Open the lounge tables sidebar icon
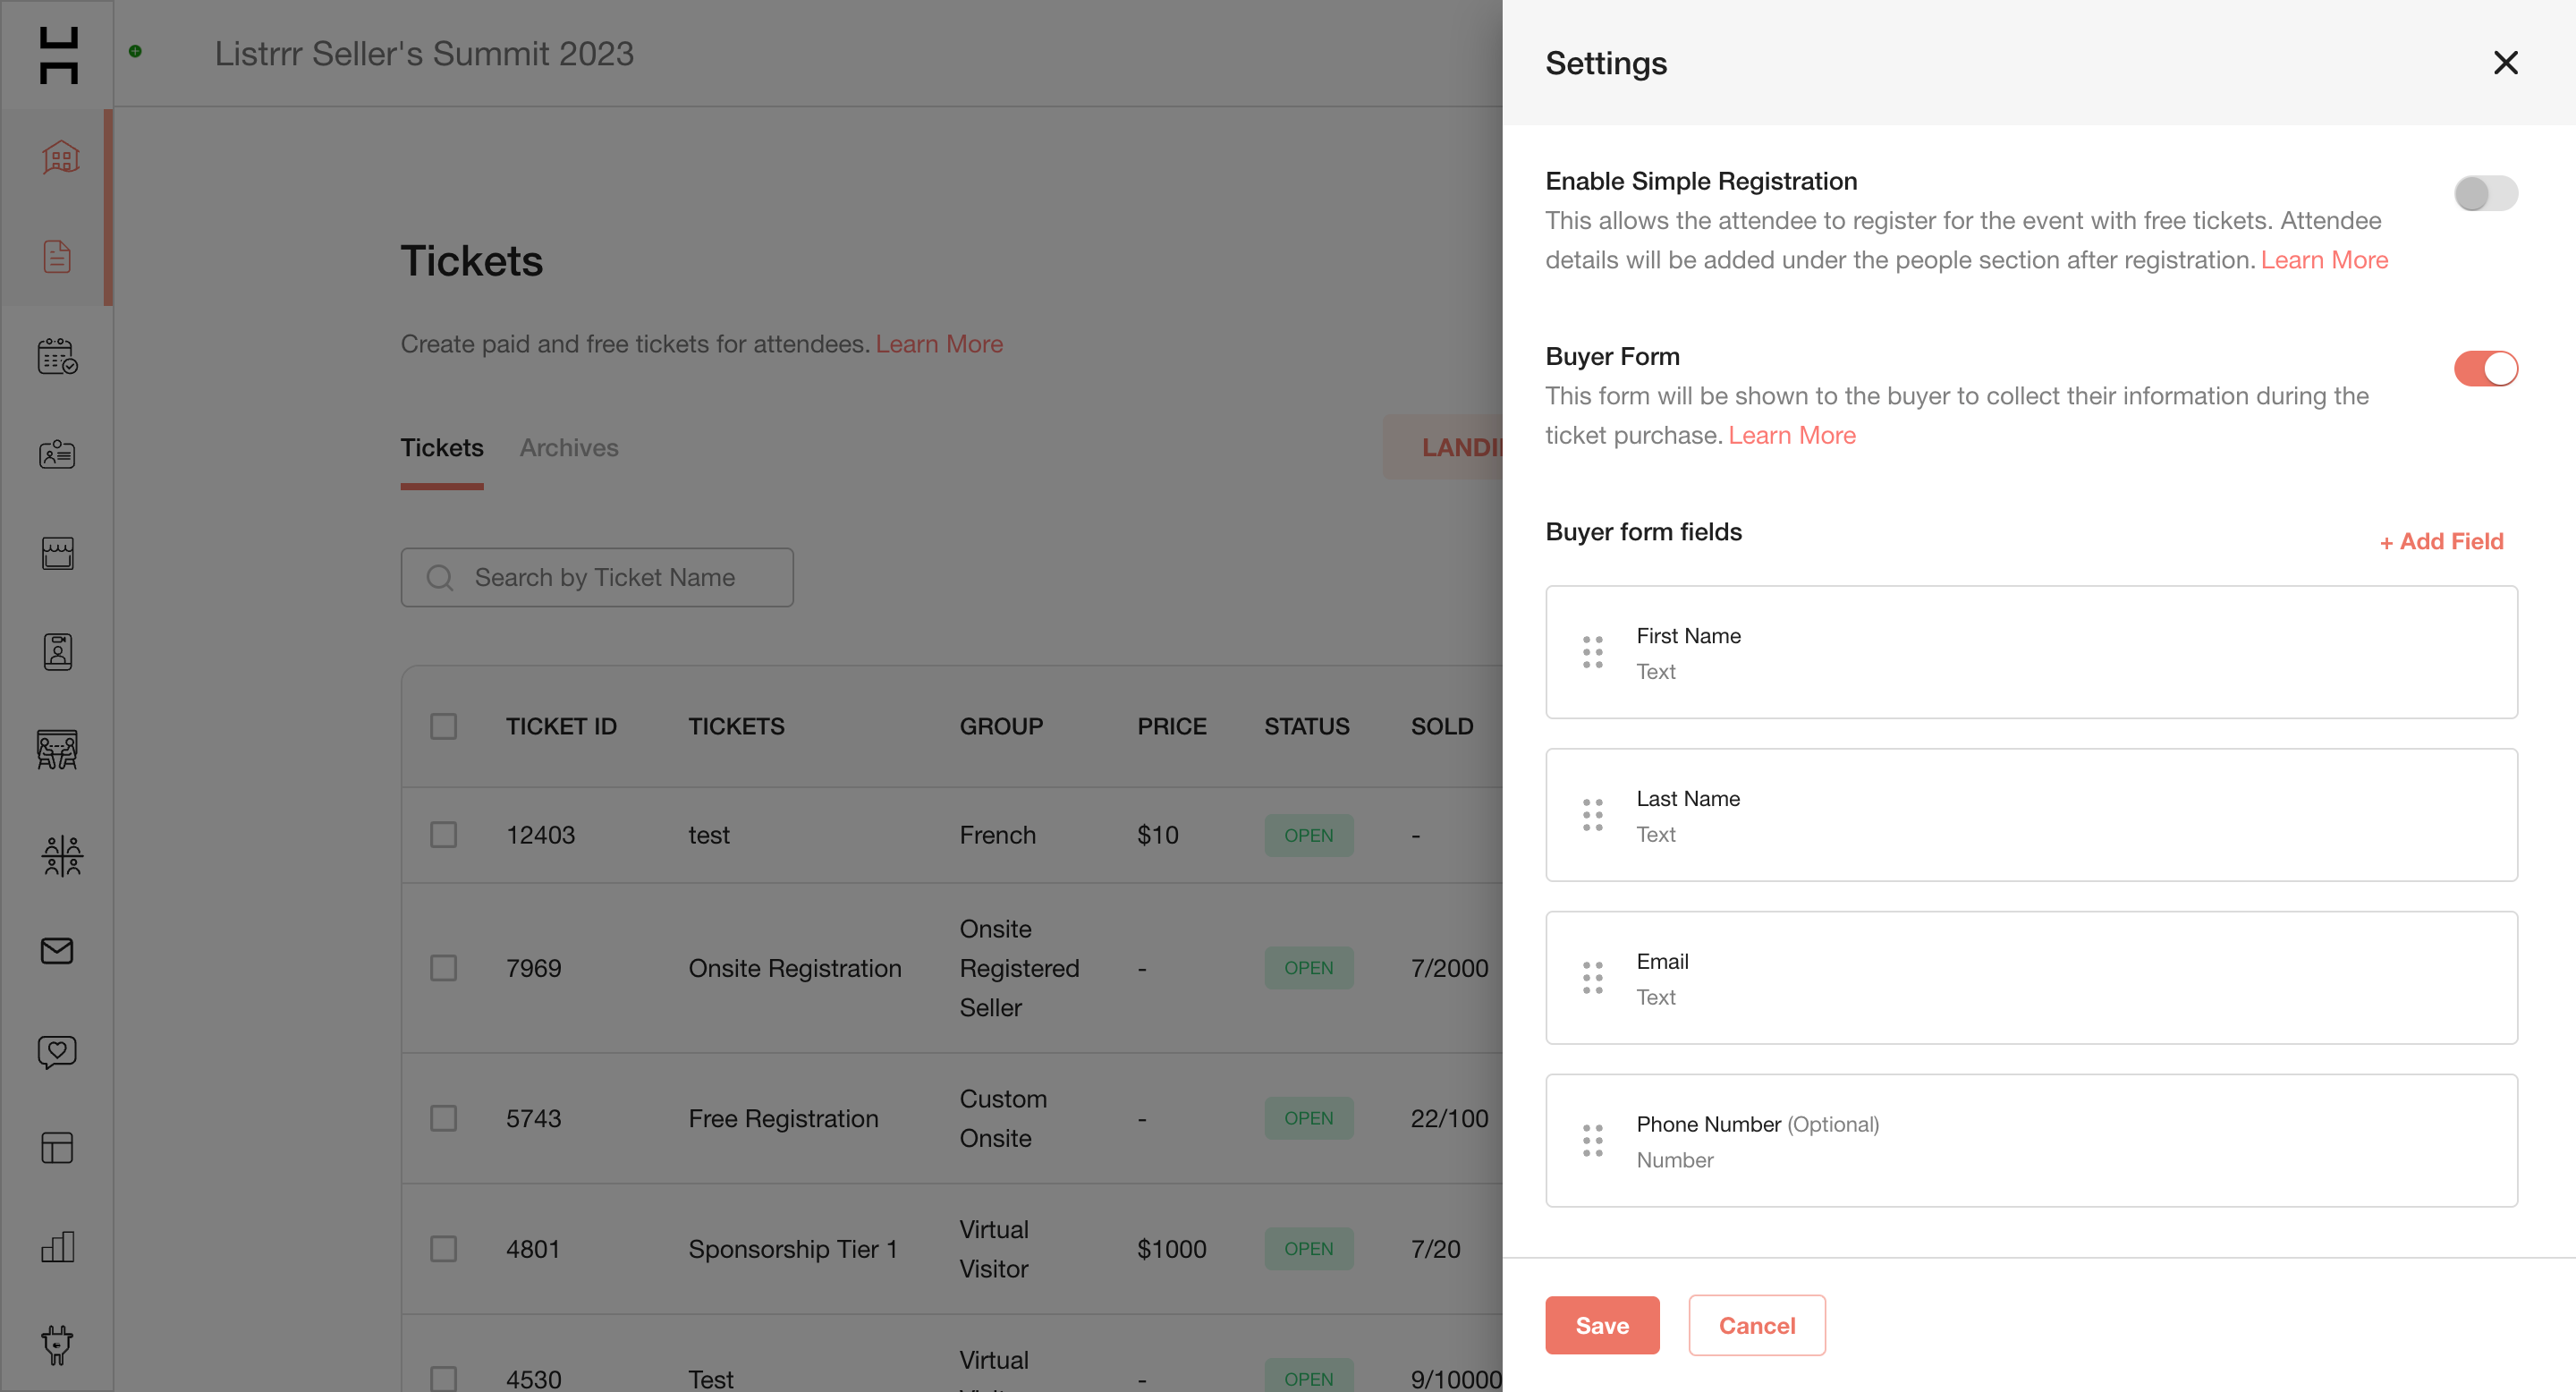 pos(57,749)
